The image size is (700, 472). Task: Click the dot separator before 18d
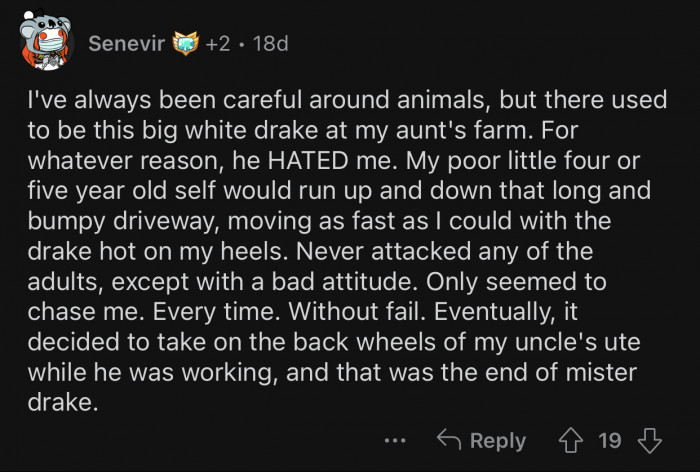(245, 44)
